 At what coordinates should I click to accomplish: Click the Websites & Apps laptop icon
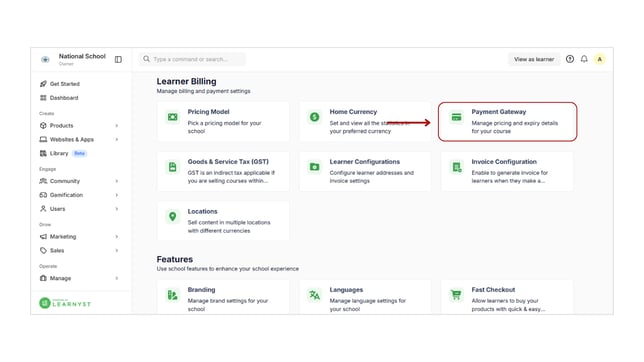coord(43,139)
